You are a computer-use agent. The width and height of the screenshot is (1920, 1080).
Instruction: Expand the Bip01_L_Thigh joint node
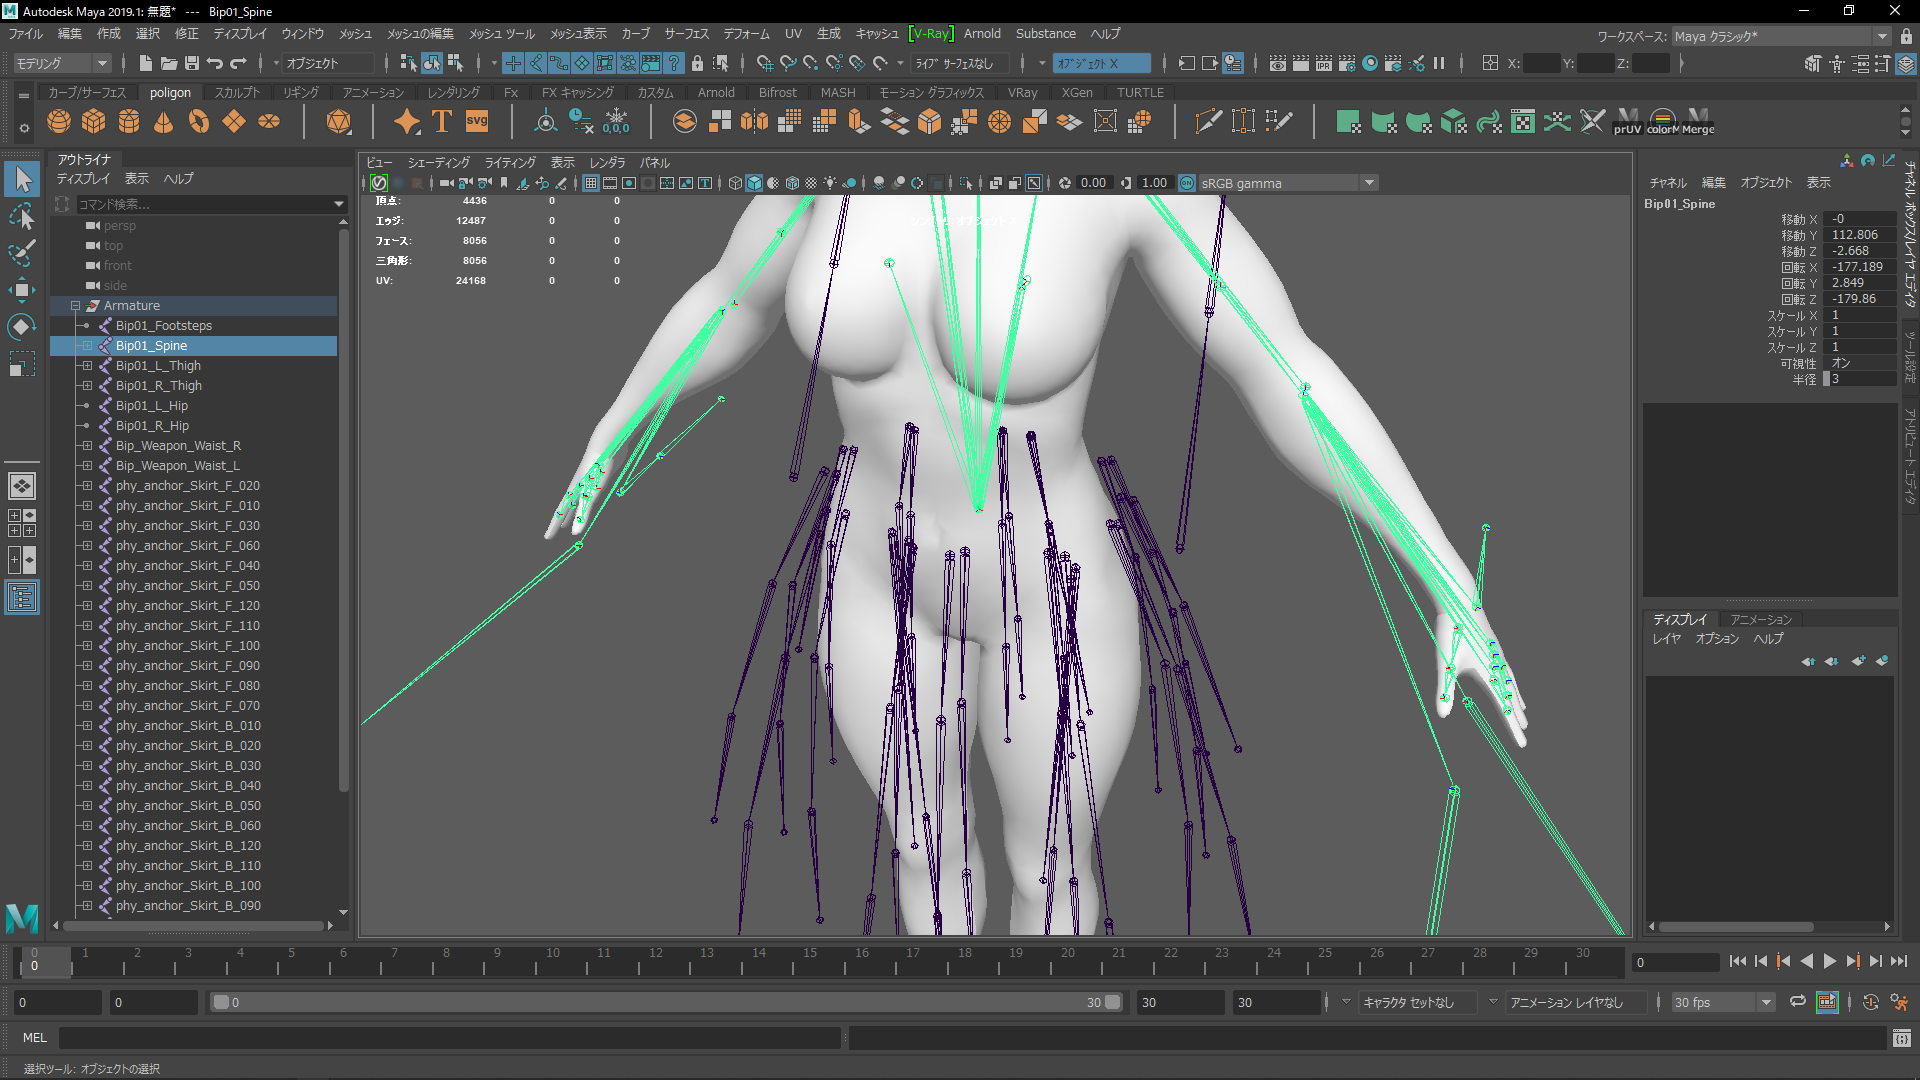click(87, 366)
